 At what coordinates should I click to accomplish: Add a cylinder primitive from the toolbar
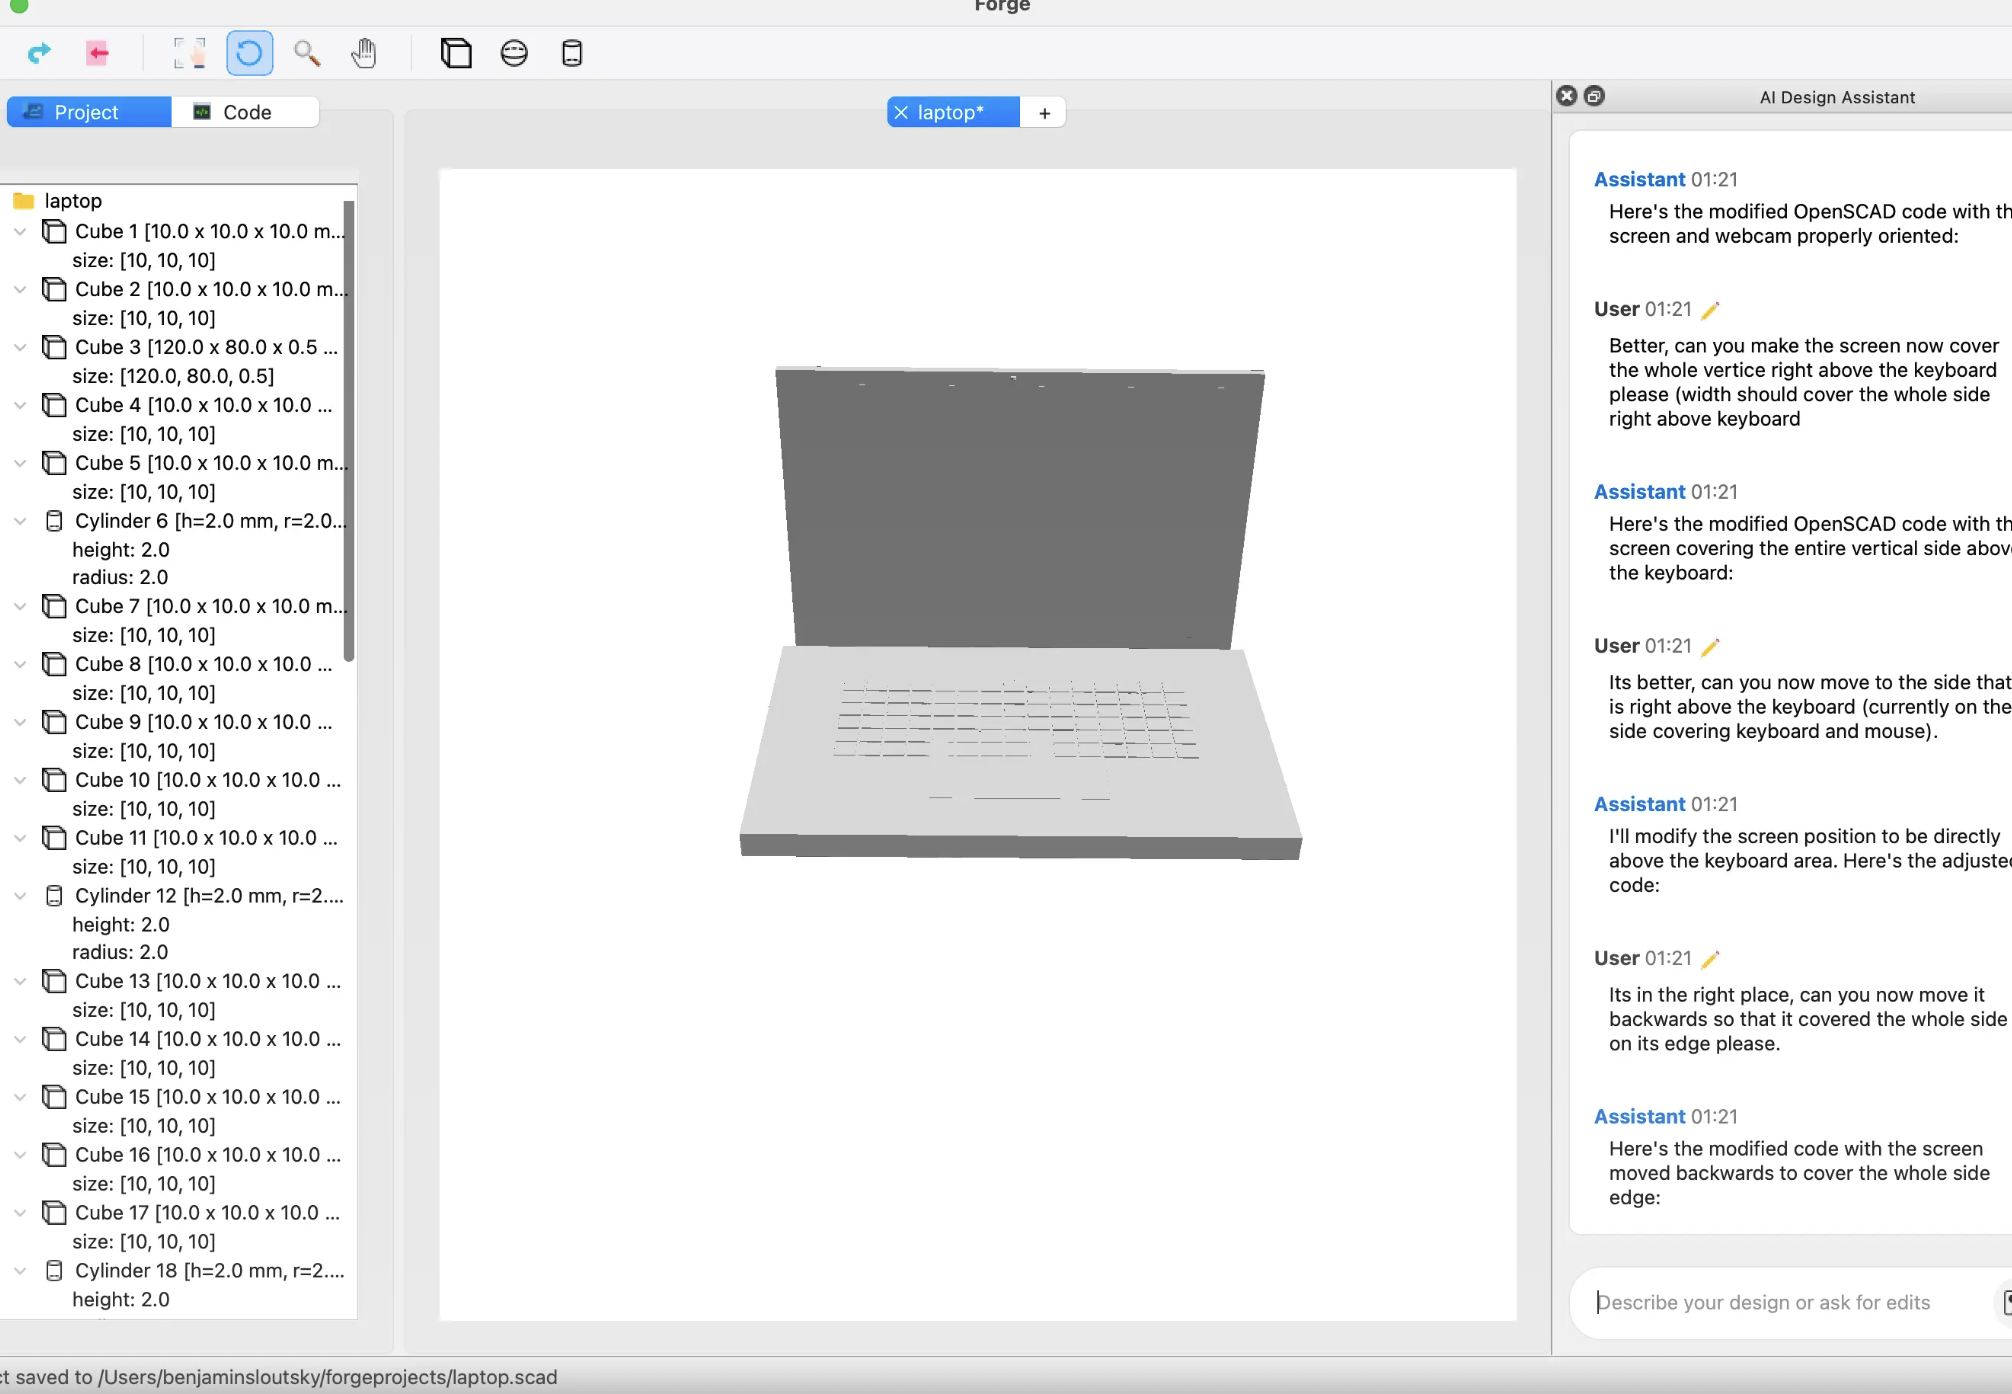click(x=572, y=53)
